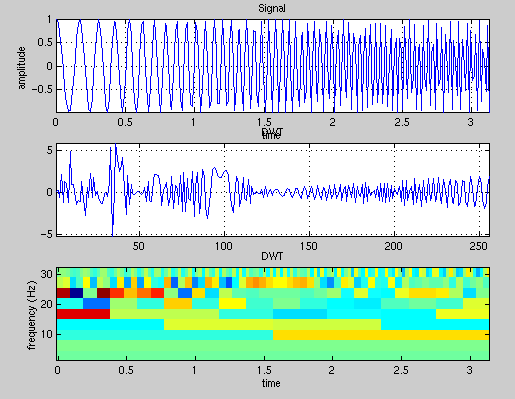Click the "DWT" title above the colored scalogram
The image size is (515, 399).
tap(272, 256)
